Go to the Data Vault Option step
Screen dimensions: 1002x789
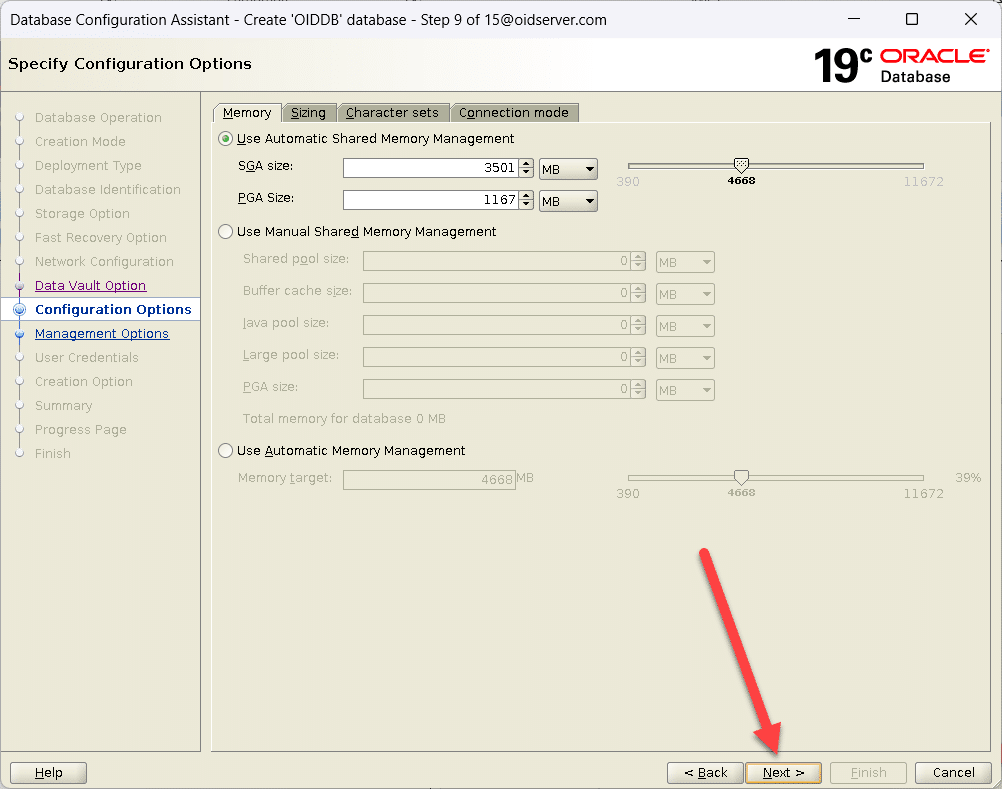(90, 286)
